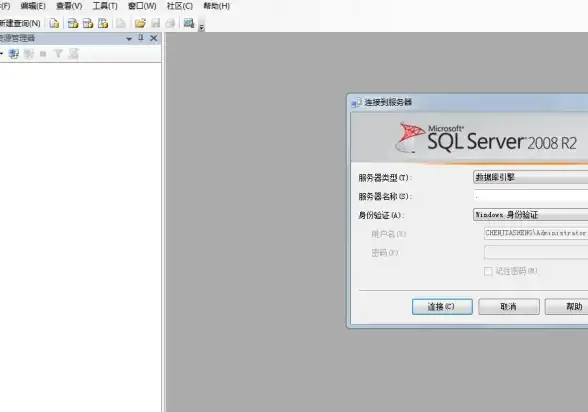Click the 帮助 button in the dialog
The height and width of the screenshot is (412, 588).
[566, 307]
